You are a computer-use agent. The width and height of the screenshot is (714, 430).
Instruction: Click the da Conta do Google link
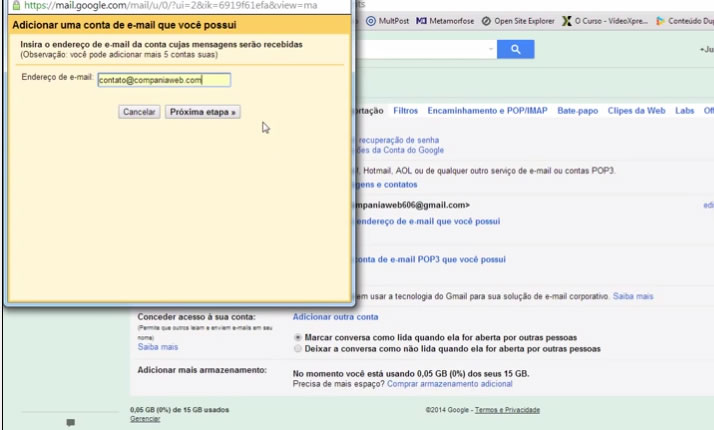coord(400,150)
